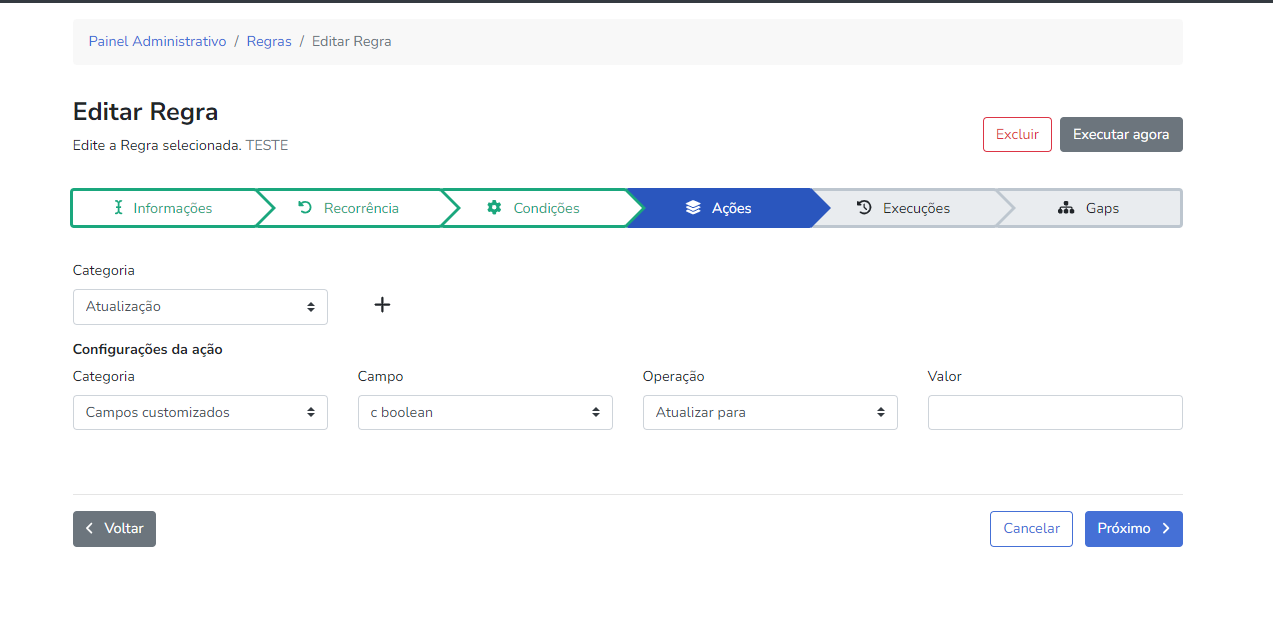Image resolution: width=1273 pixels, height=629 pixels.
Task: Click the plus icon to add action
Action: (382, 305)
